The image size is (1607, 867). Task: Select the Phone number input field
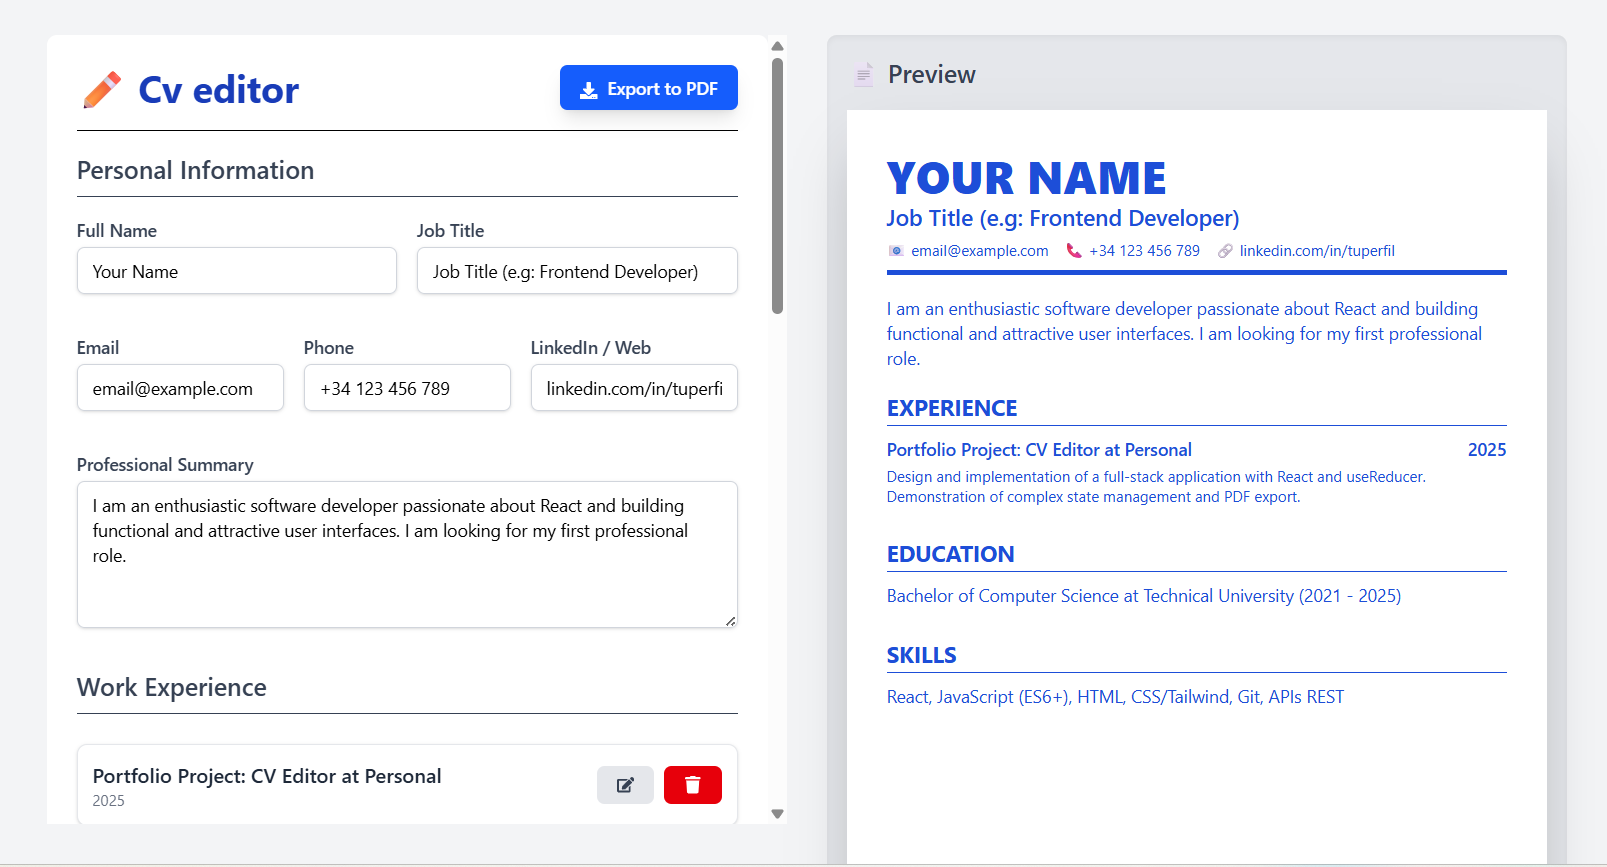[407, 388]
